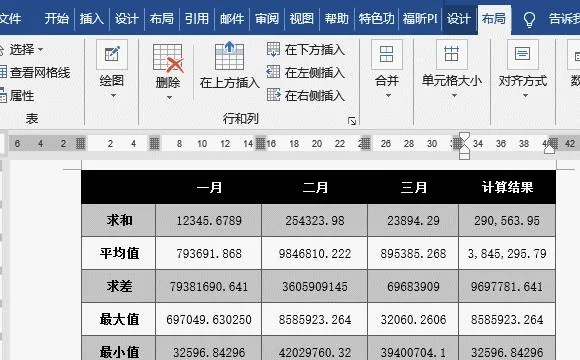Image resolution: width=580 pixels, height=360 pixels.
Task: Click cell 697049.630250
Action: click(209, 319)
